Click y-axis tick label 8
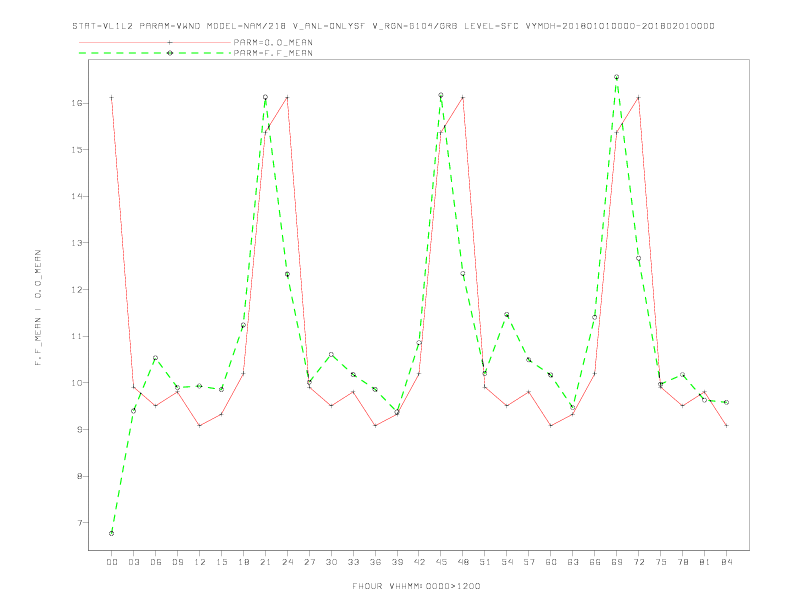The width and height of the screenshot is (792, 612). point(80,476)
